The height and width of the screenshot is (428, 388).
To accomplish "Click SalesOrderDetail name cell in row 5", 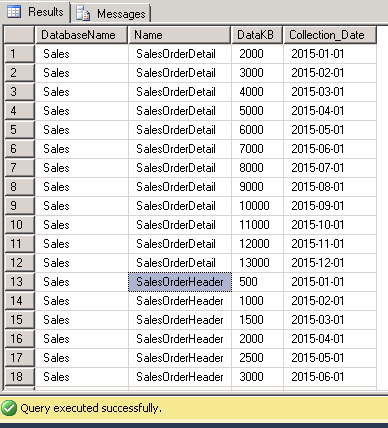I will [179, 130].
